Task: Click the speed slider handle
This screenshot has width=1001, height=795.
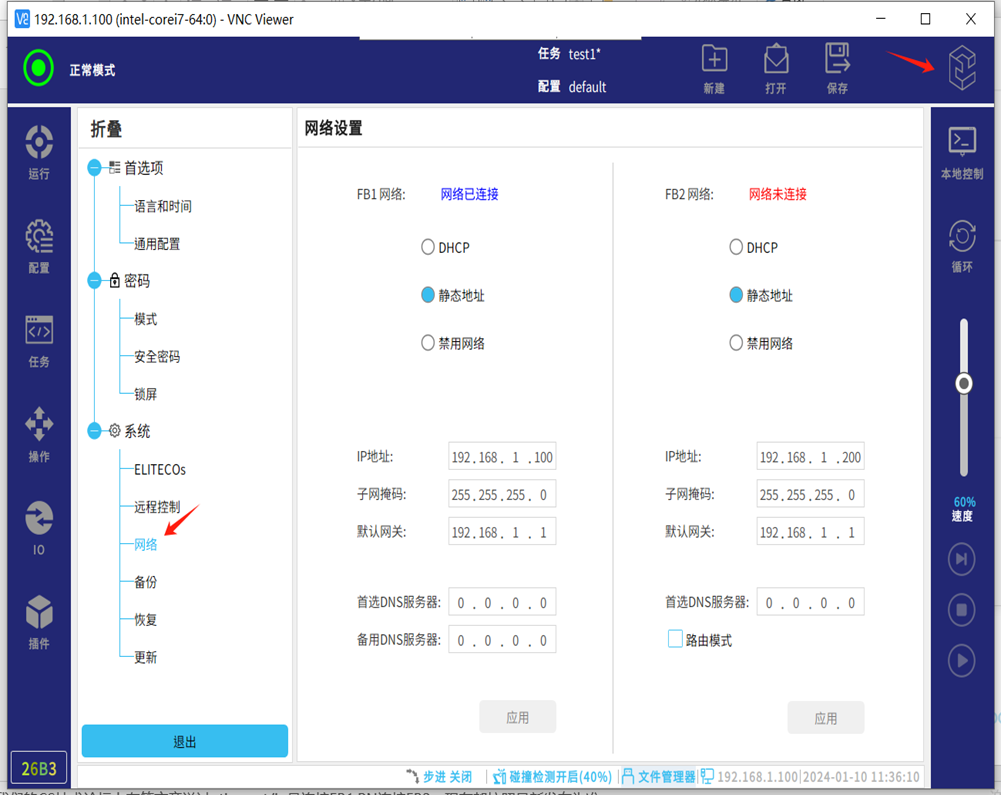Action: coord(963,384)
